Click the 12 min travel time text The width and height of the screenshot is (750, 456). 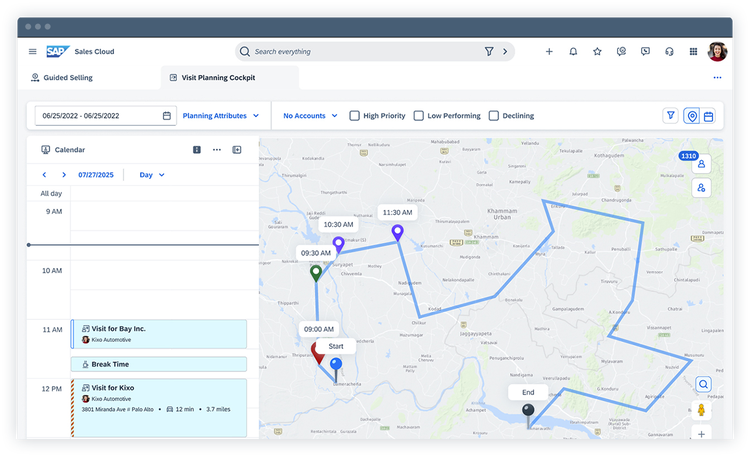coord(185,409)
